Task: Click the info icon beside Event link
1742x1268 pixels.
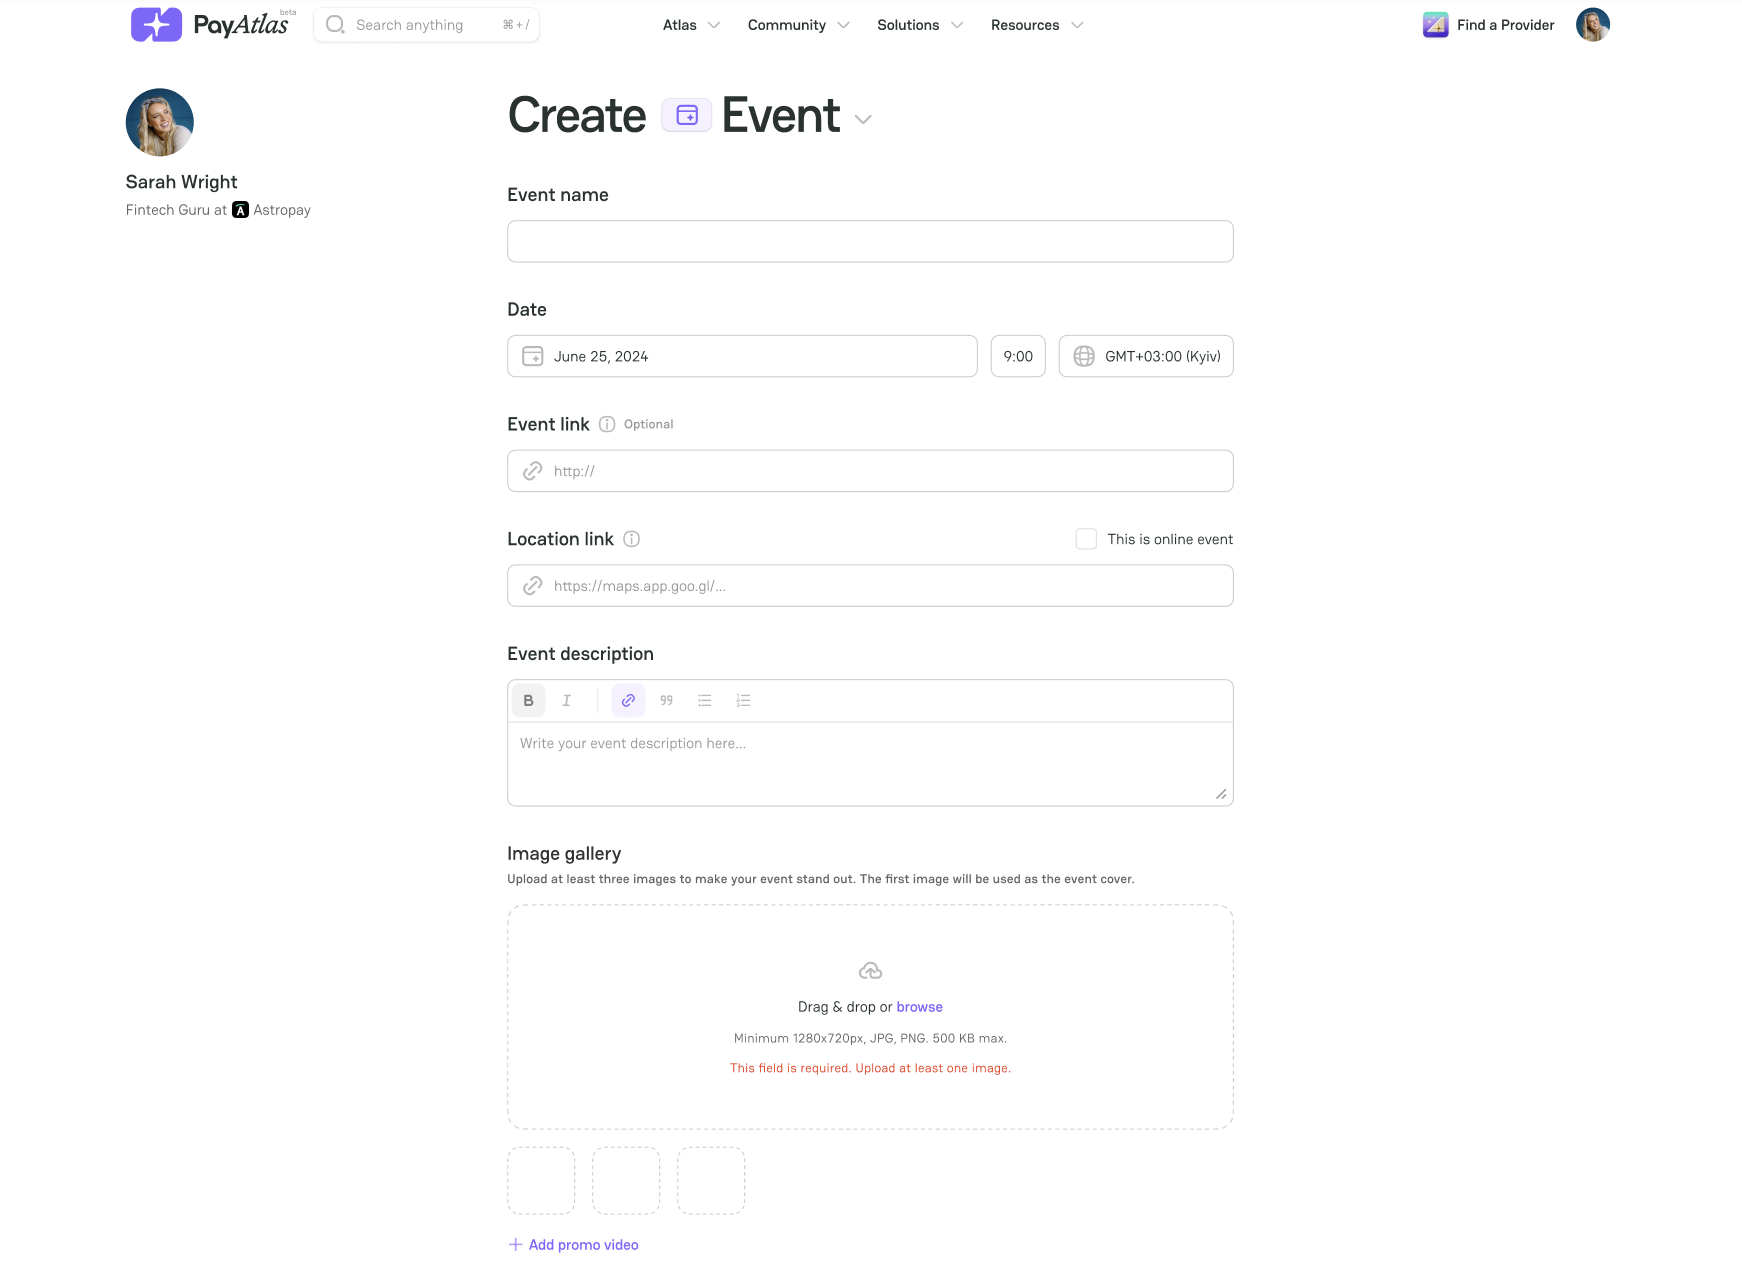Action: [x=607, y=424]
